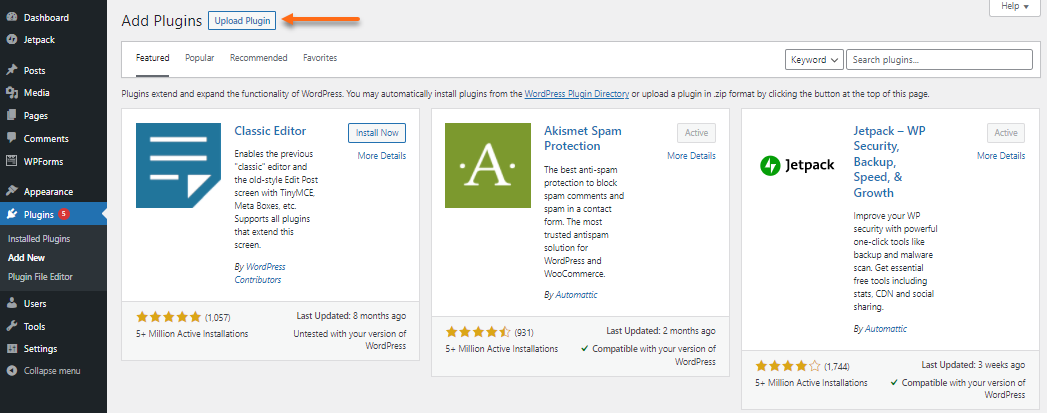Click 'Last Updated: 2 months ago' text
Screen dimensions: 1047x413
661,331
